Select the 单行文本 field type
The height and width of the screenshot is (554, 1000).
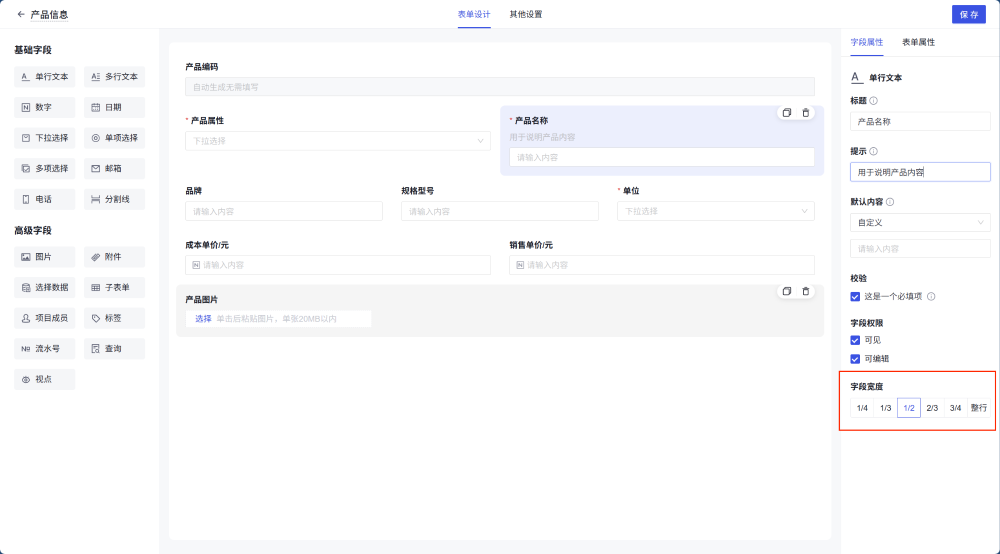(x=45, y=76)
